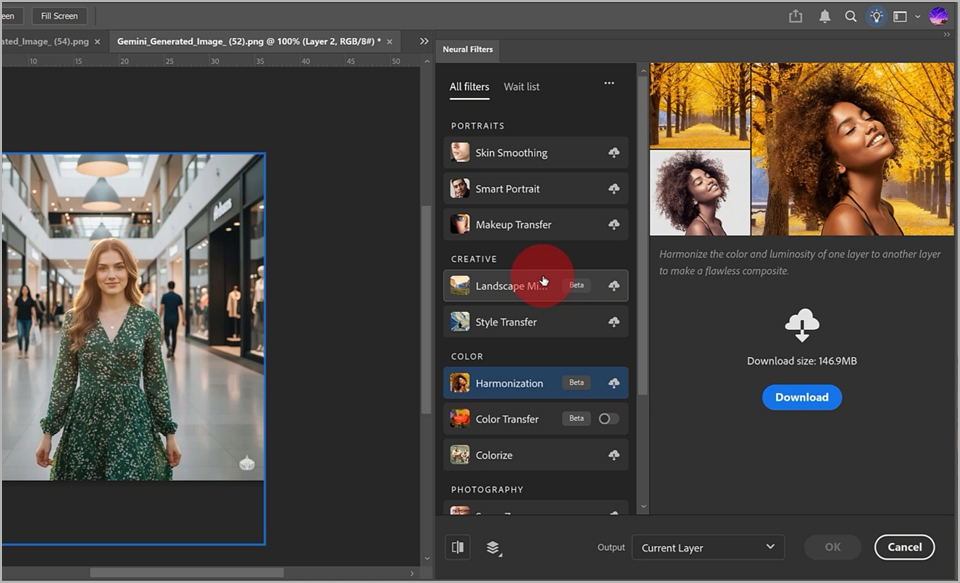Screen dimensions: 960x583
Task: Select the Harmonization filter
Action: 536,383
